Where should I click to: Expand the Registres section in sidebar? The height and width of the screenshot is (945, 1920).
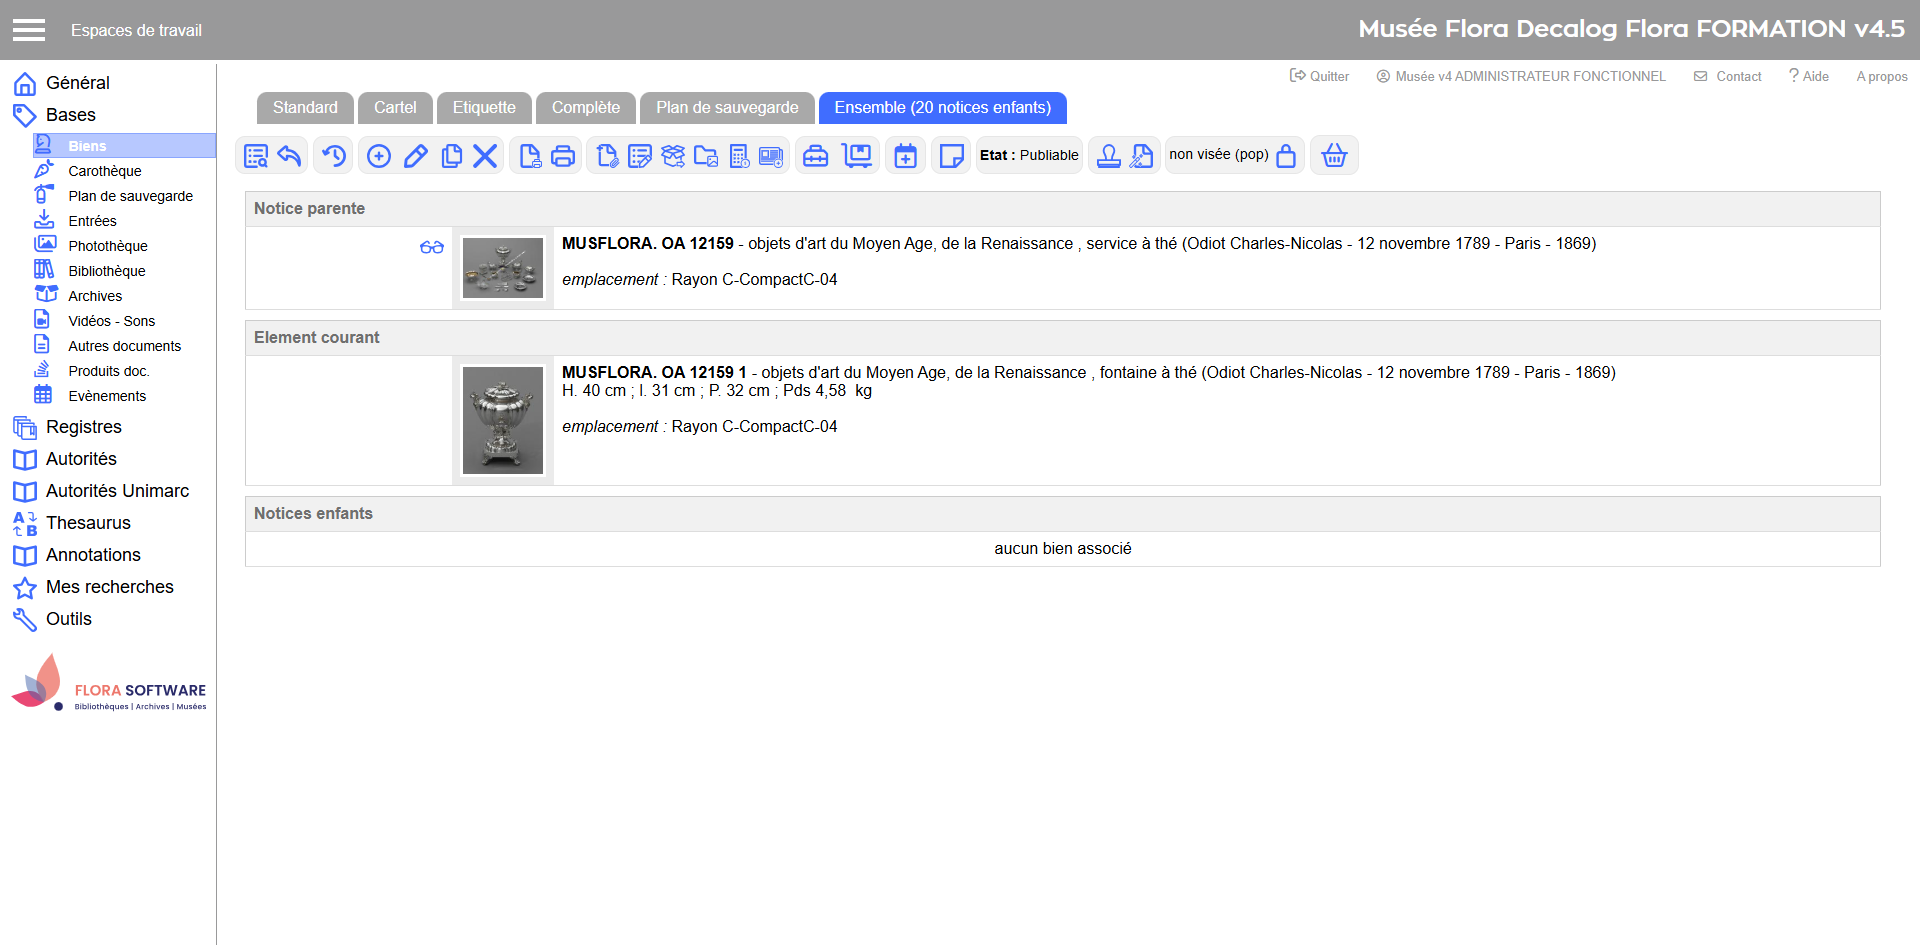tap(83, 427)
